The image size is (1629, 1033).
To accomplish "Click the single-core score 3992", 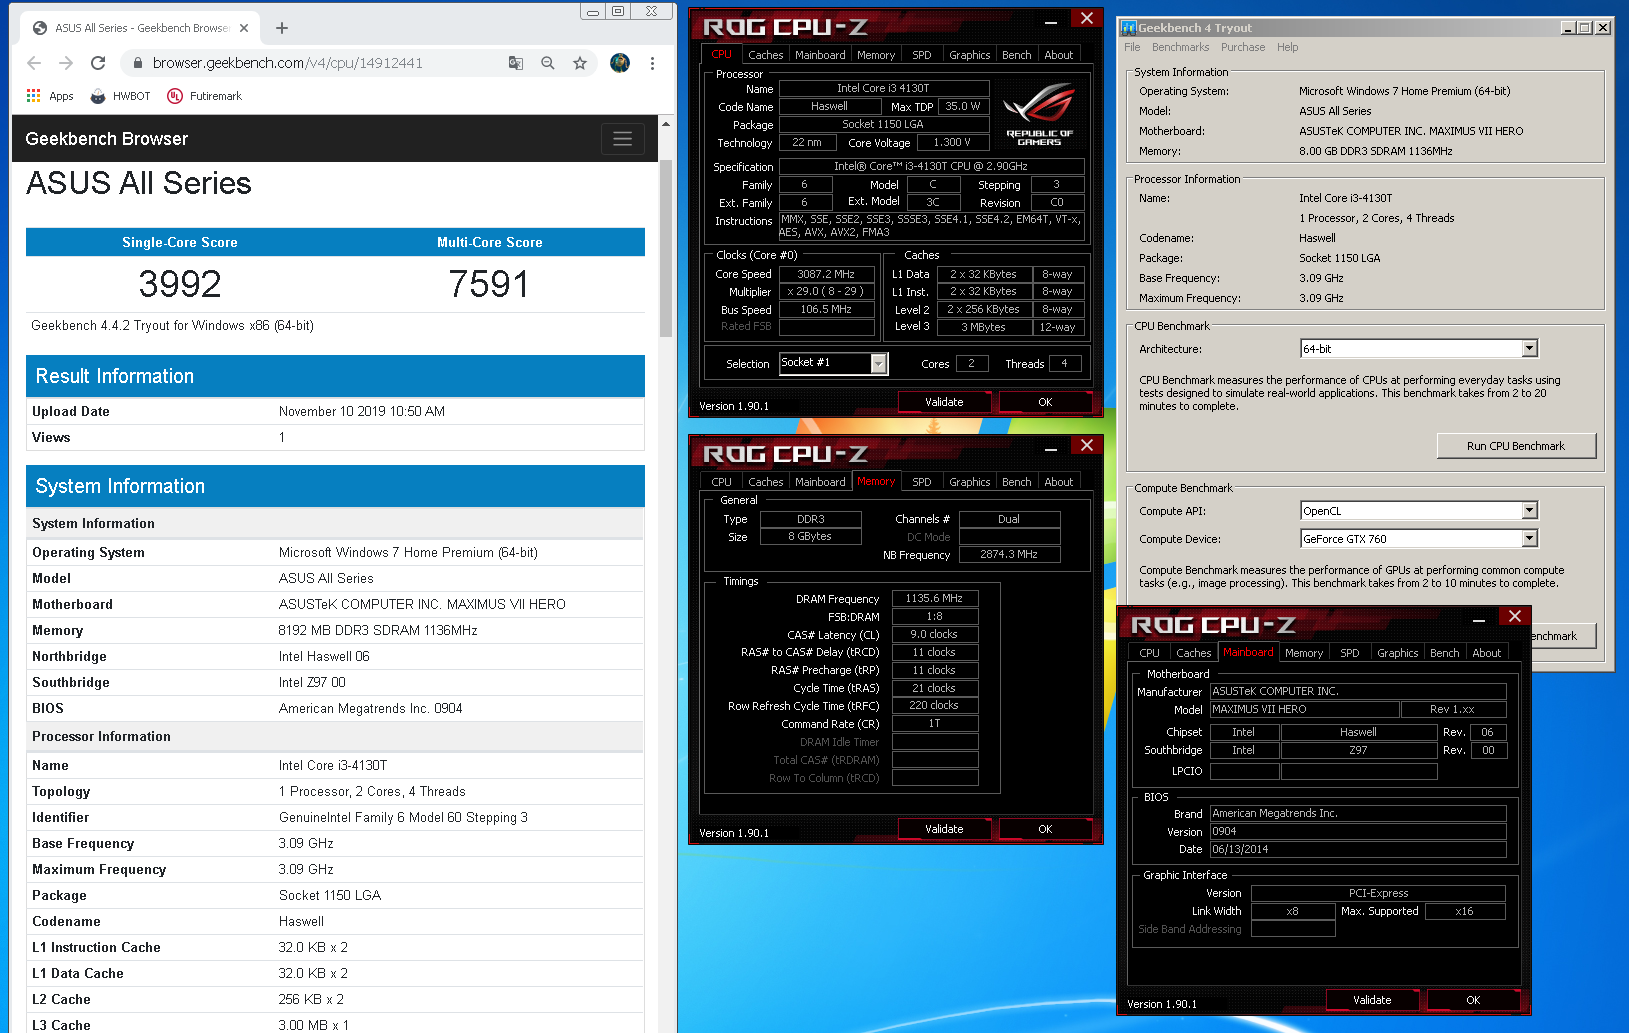I will pos(180,284).
